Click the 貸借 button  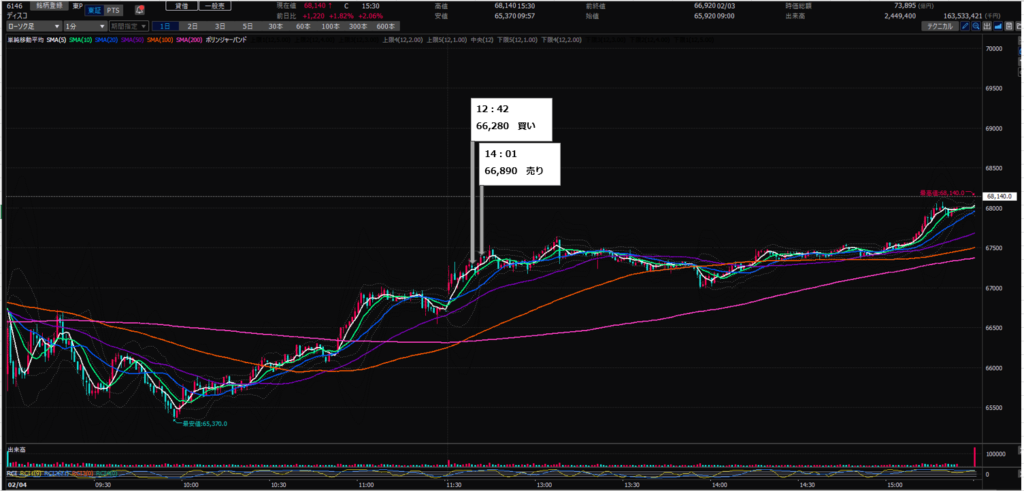click(182, 7)
